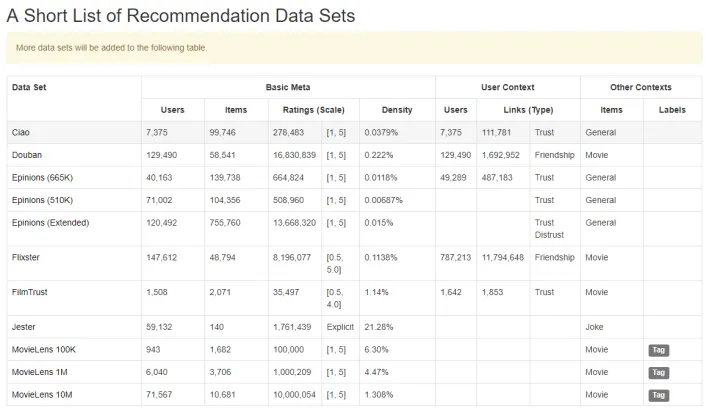Select the Epinions (665K) data set name
This screenshot has height=414, width=720.
pos(44,177)
